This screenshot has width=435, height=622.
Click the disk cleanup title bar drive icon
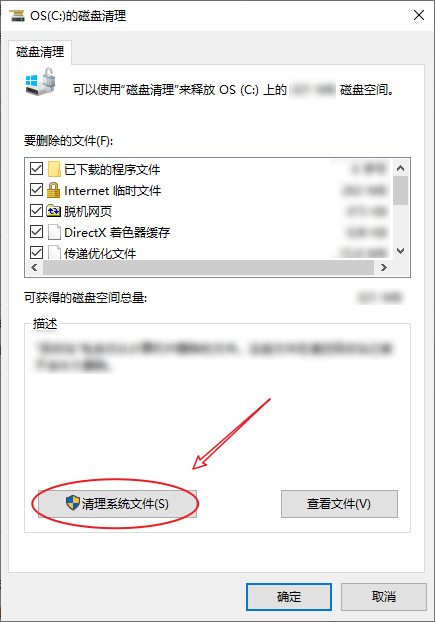(17, 16)
